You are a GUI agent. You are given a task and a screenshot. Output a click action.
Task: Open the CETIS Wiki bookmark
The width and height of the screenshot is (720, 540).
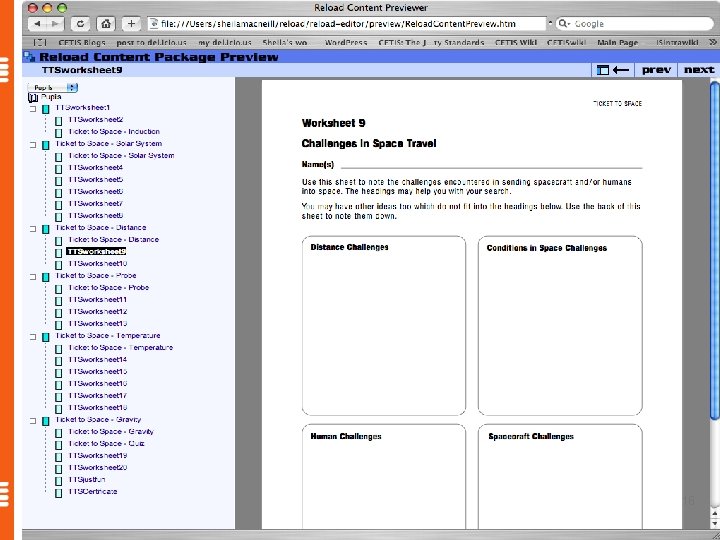click(x=516, y=43)
